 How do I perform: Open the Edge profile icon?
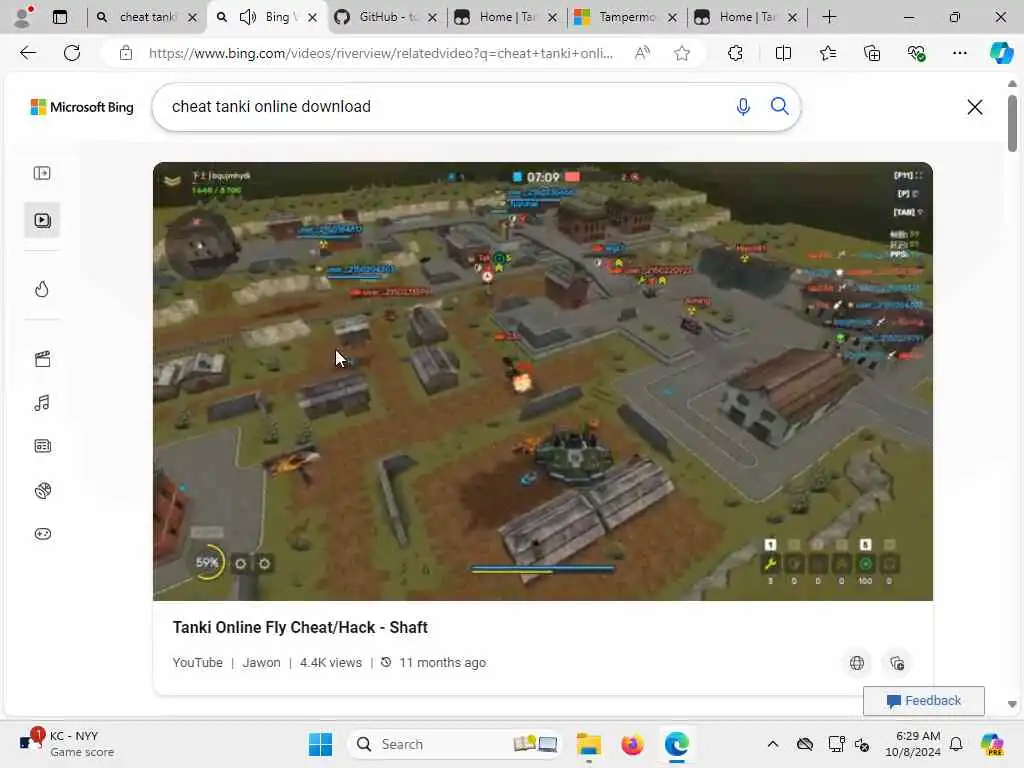[x=23, y=17]
